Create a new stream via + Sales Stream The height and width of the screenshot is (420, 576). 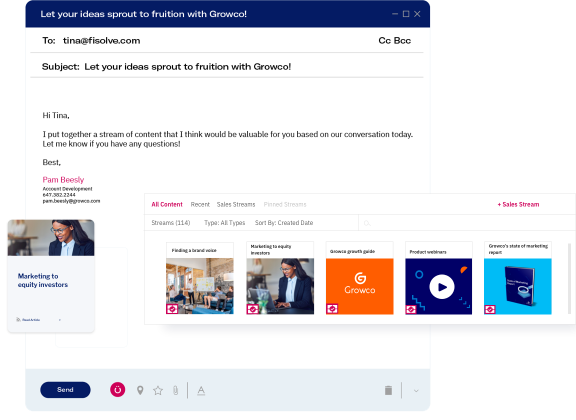(518, 204)
